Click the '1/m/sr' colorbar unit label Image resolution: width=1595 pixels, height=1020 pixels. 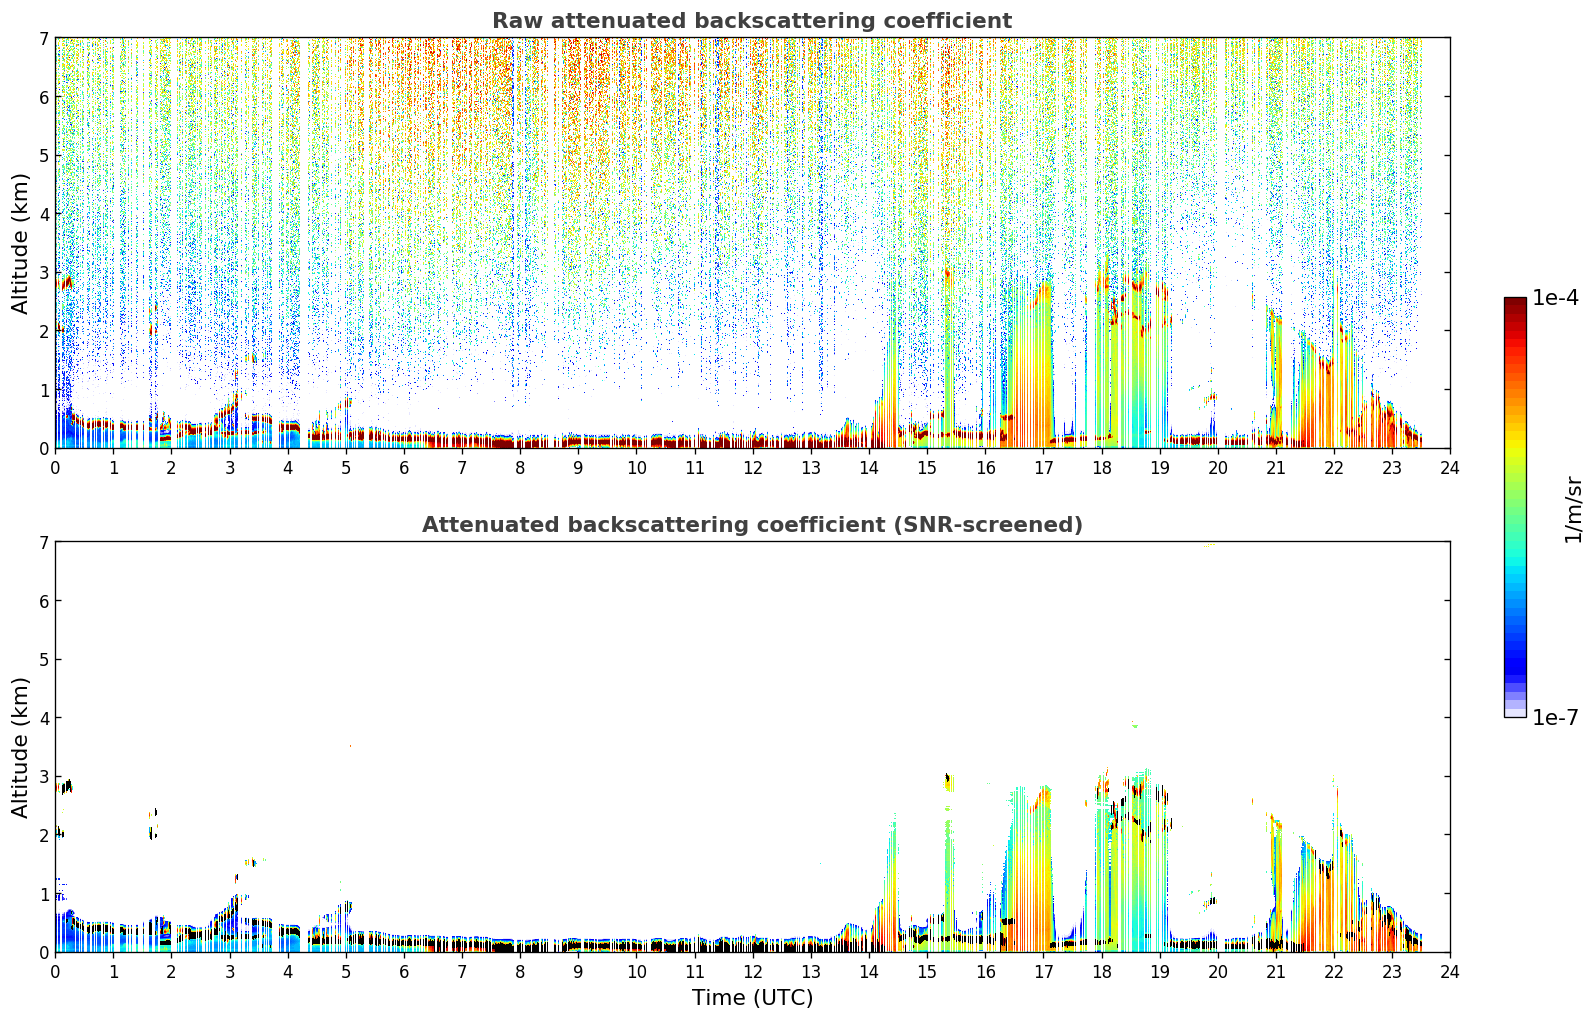[1573, 509]
